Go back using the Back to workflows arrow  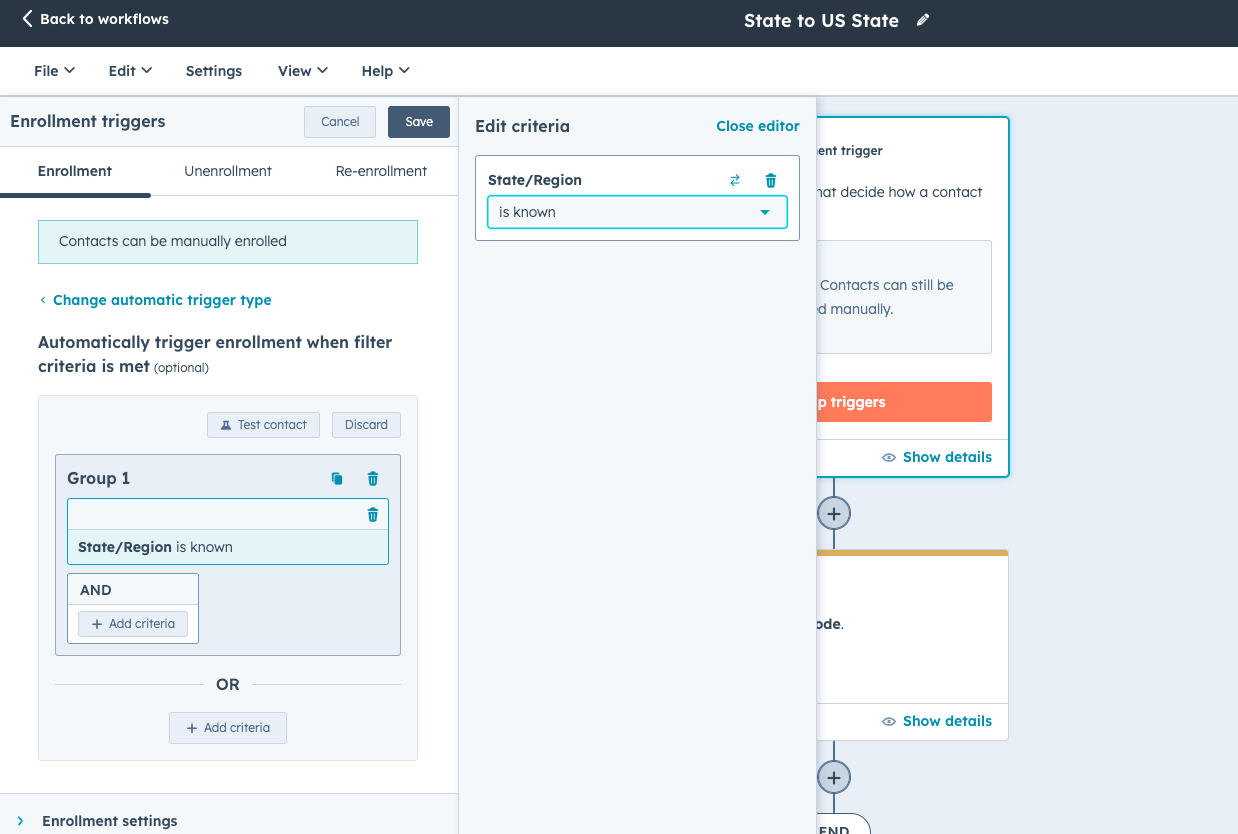[x=27, y=19]
